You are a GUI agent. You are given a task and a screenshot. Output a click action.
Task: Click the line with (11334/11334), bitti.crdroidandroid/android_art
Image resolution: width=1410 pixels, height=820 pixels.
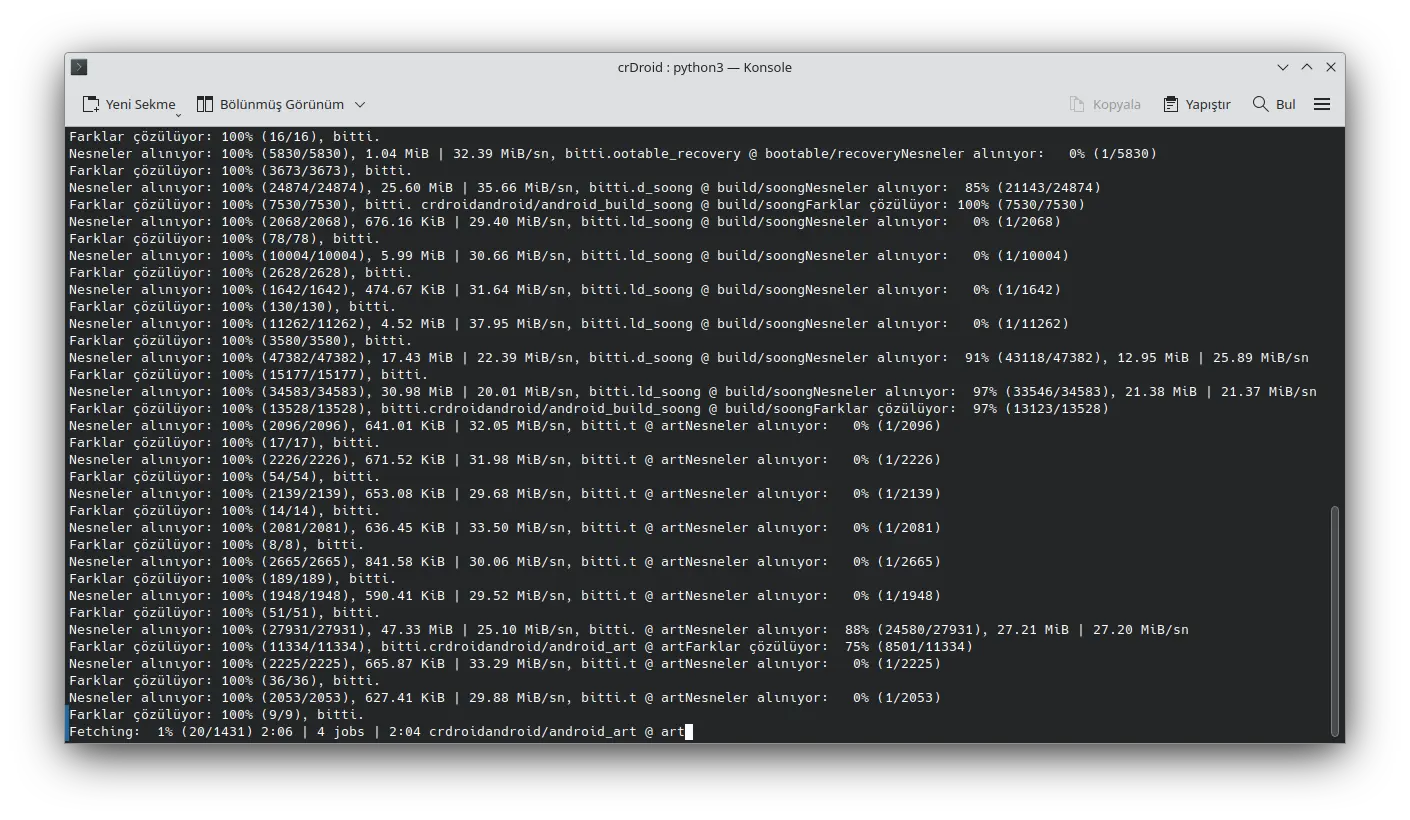(x=520, y=646)
